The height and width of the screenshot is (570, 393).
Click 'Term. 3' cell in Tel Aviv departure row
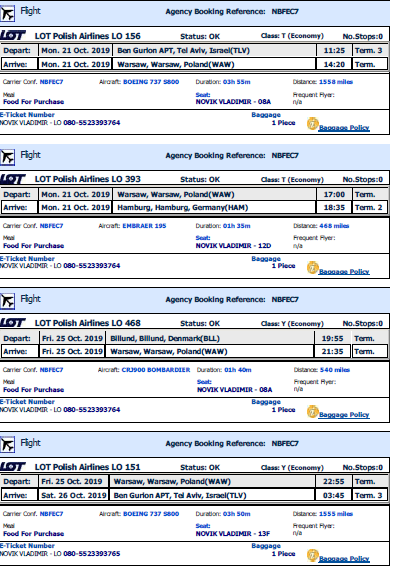coord(369,51)
